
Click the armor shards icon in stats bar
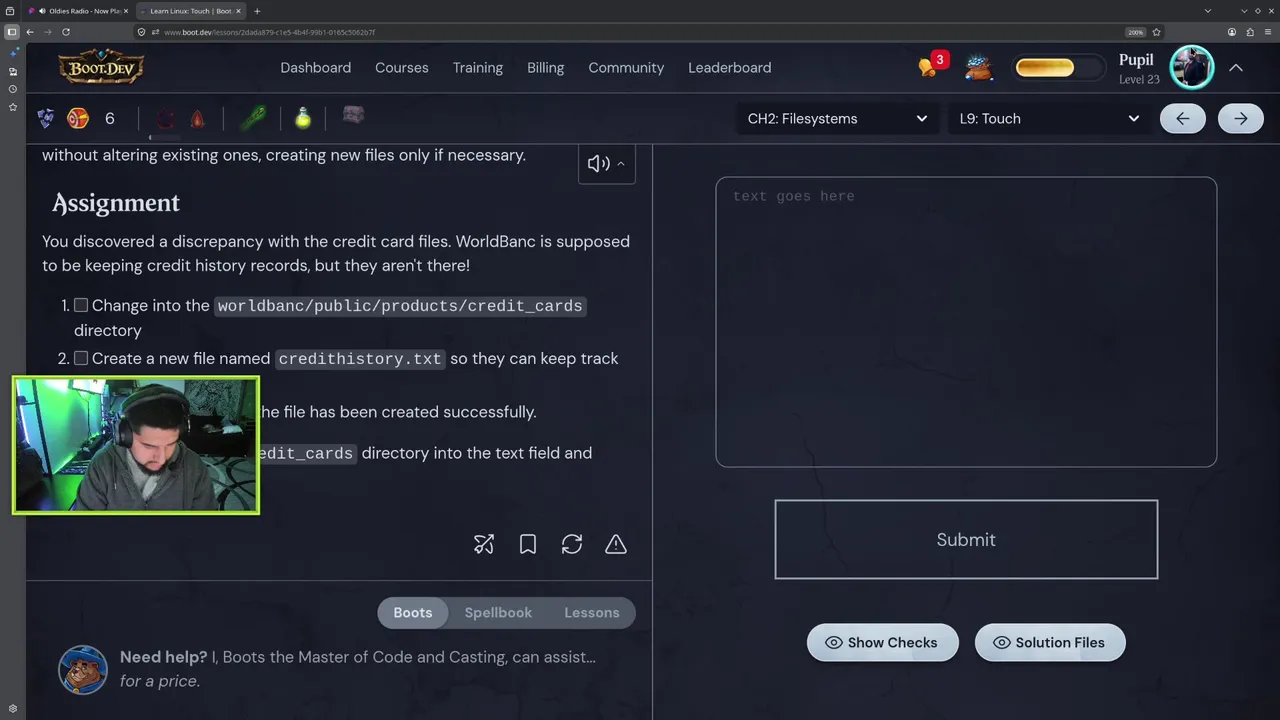tap(46, 118)
